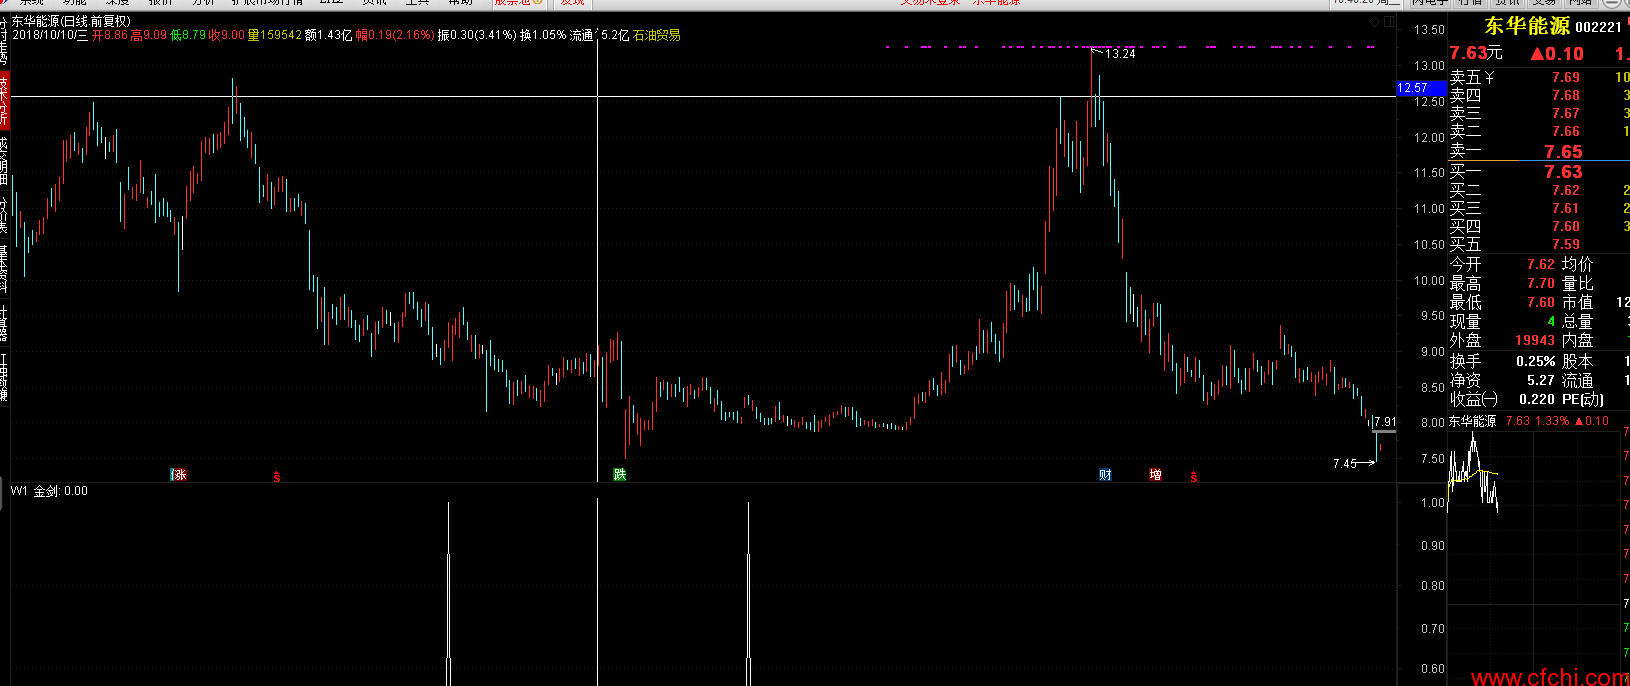
Task: Click the 13.50 label on the price axis
Action: pyautogui.click(x=1431, y=30)
